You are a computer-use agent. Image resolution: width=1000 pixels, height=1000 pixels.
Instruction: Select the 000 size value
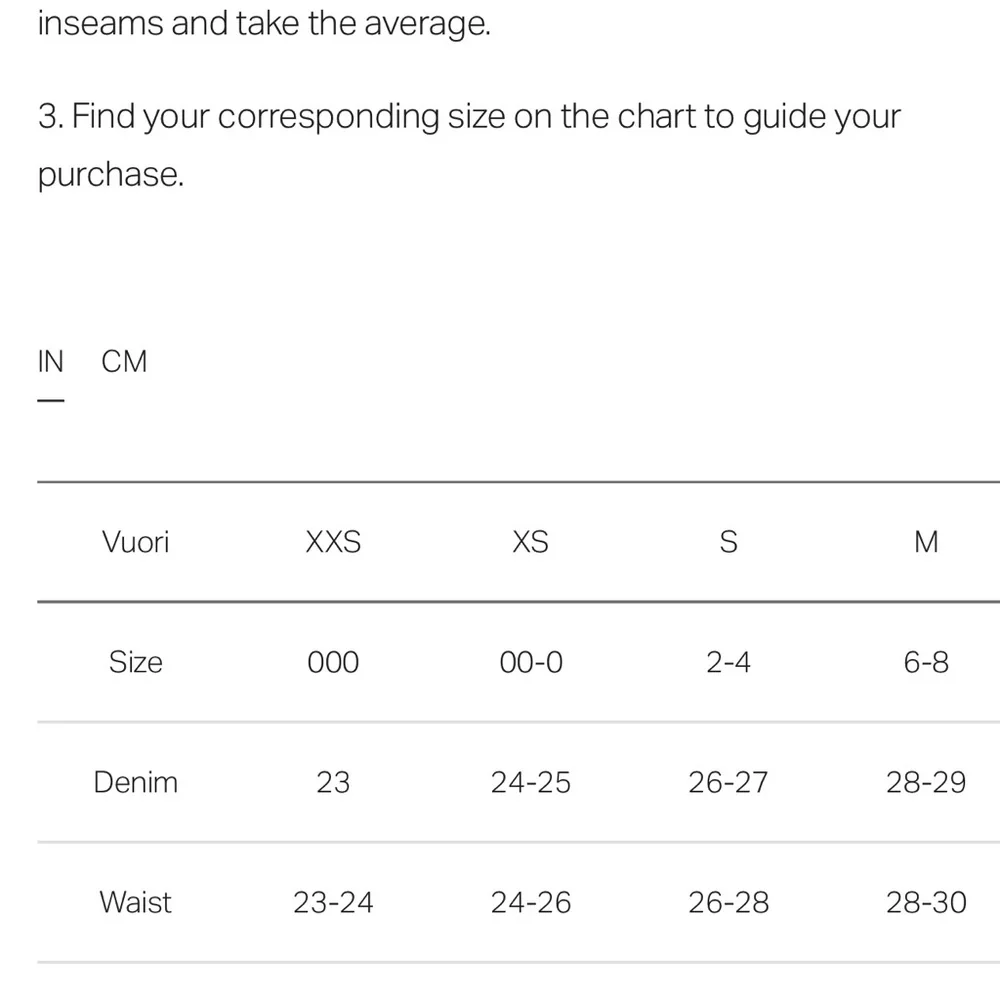click(333, 662)
